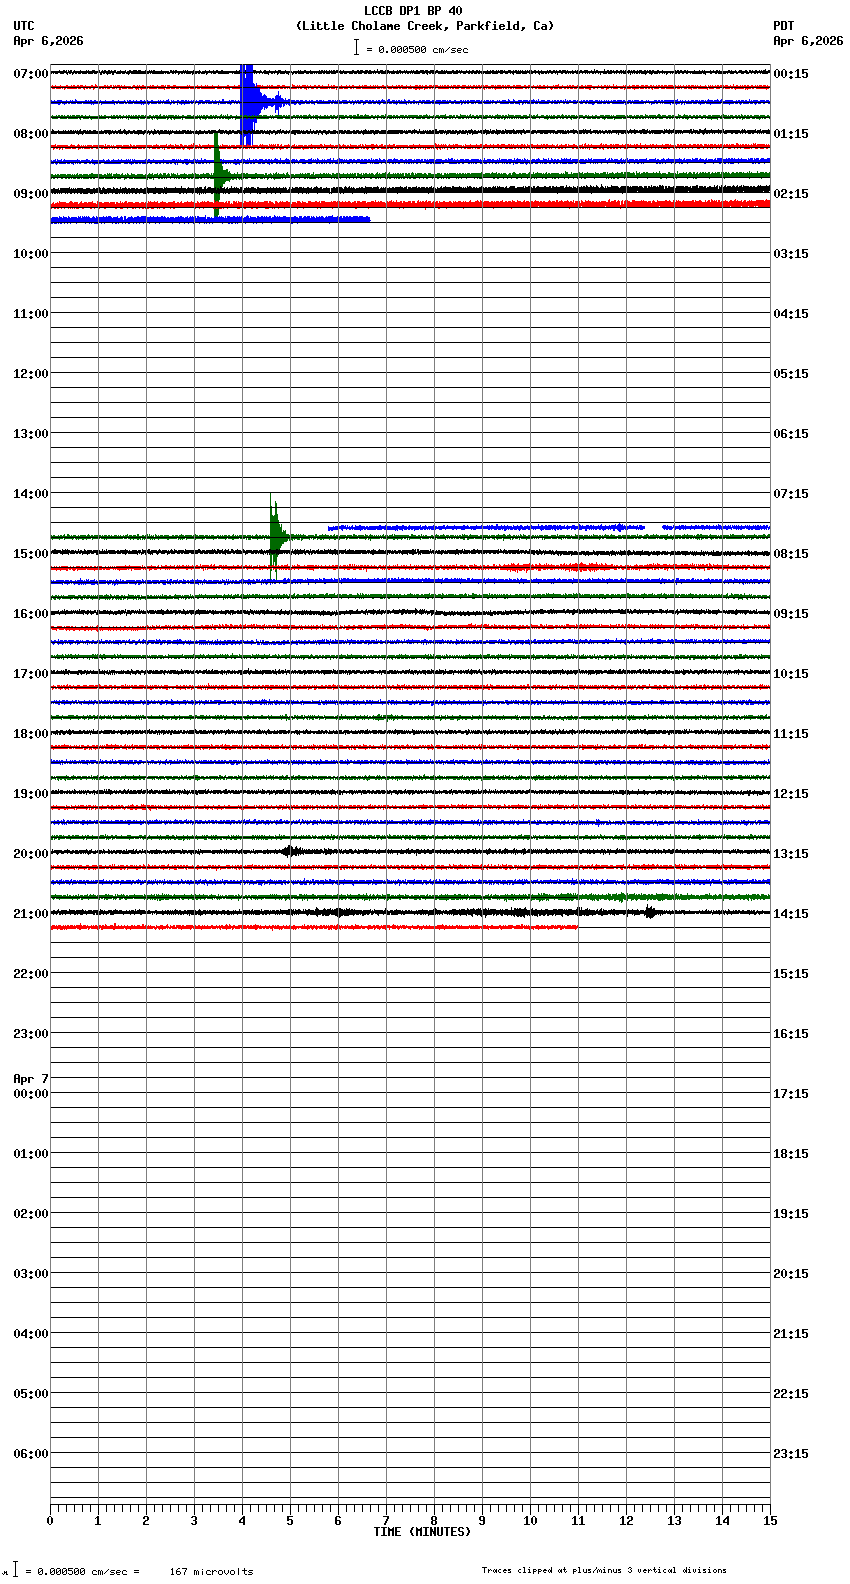This screenshot has width=850, height=1584.
Task: Click the '07:00' UTC time label
Action: (x=31, y=74)
